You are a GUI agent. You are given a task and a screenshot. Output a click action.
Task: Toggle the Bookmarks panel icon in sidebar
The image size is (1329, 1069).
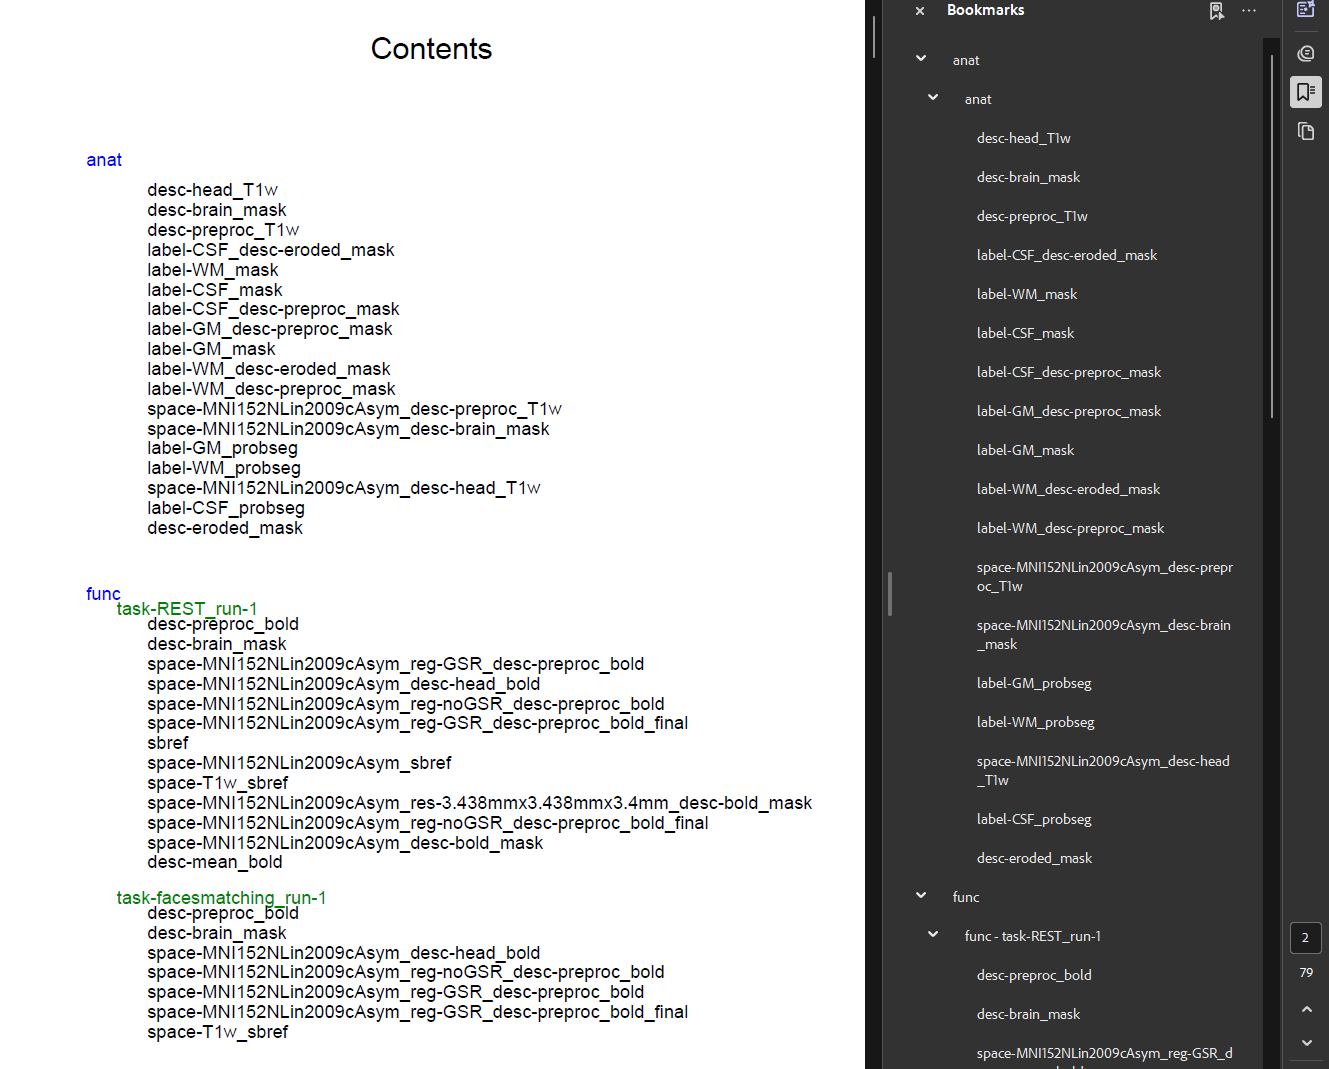tap(1306, 92)
